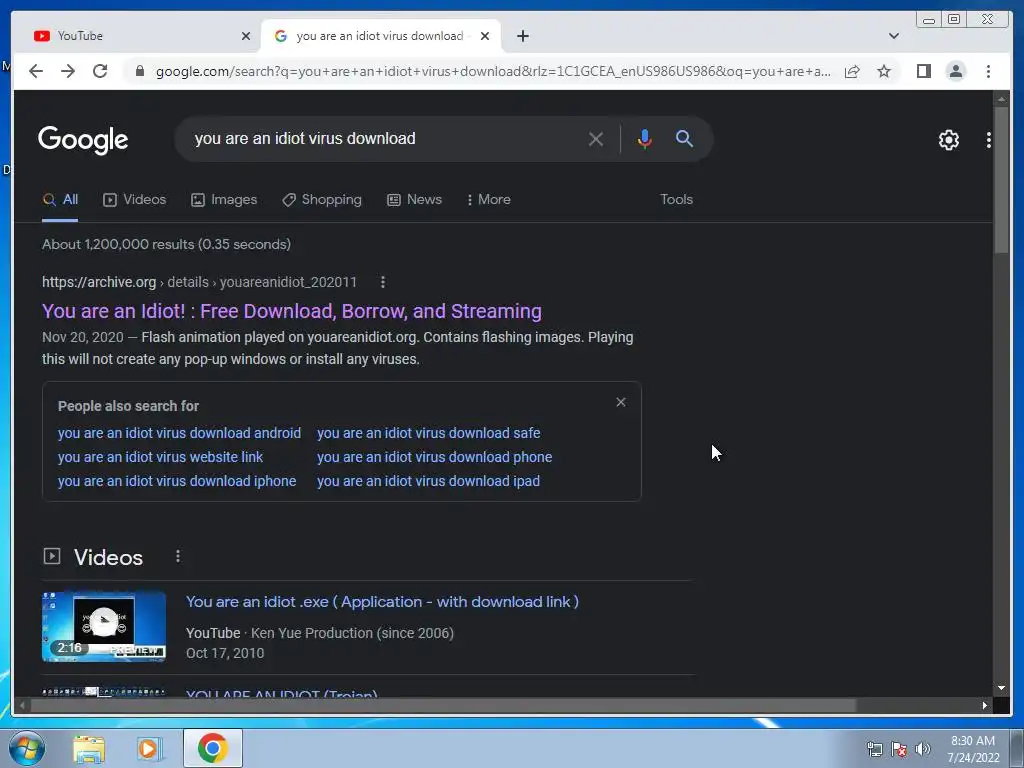Dismiss the People also search for box
Image resolution: width=1024 pixels, height=768 pixels.
coord(620,402)
